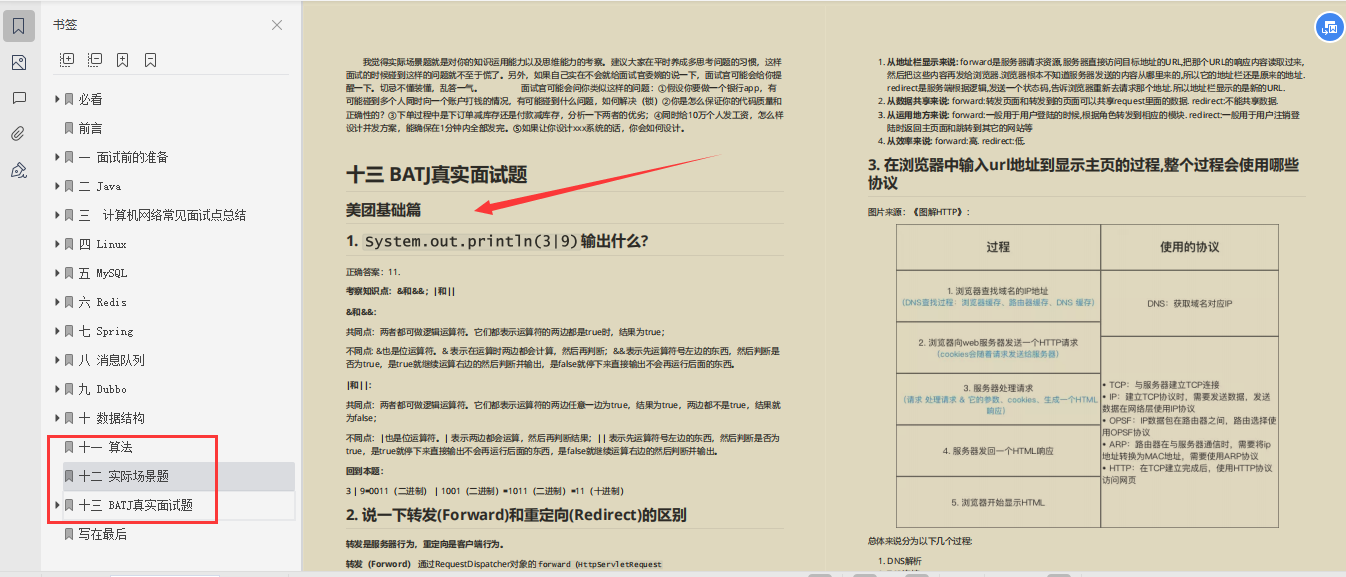Open the page thumbnails sidebar panel
Image resolution: width=1346 pixels, height=577 pixels.
19,62
